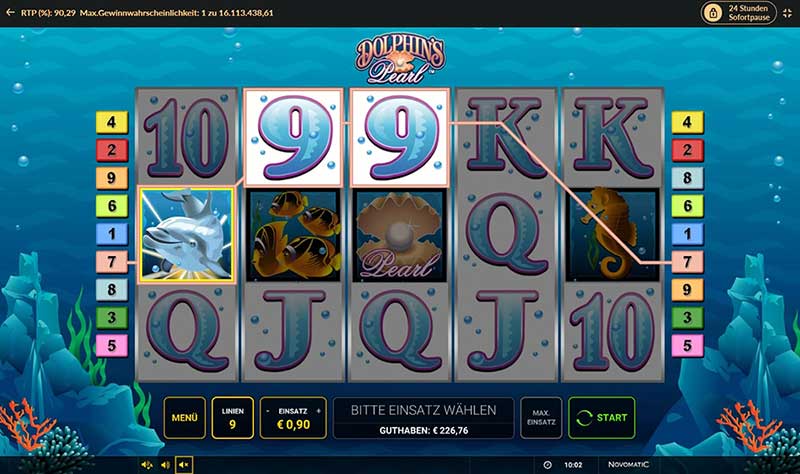
Task: Click the Pearl oyster symbol
Action: 399,235
